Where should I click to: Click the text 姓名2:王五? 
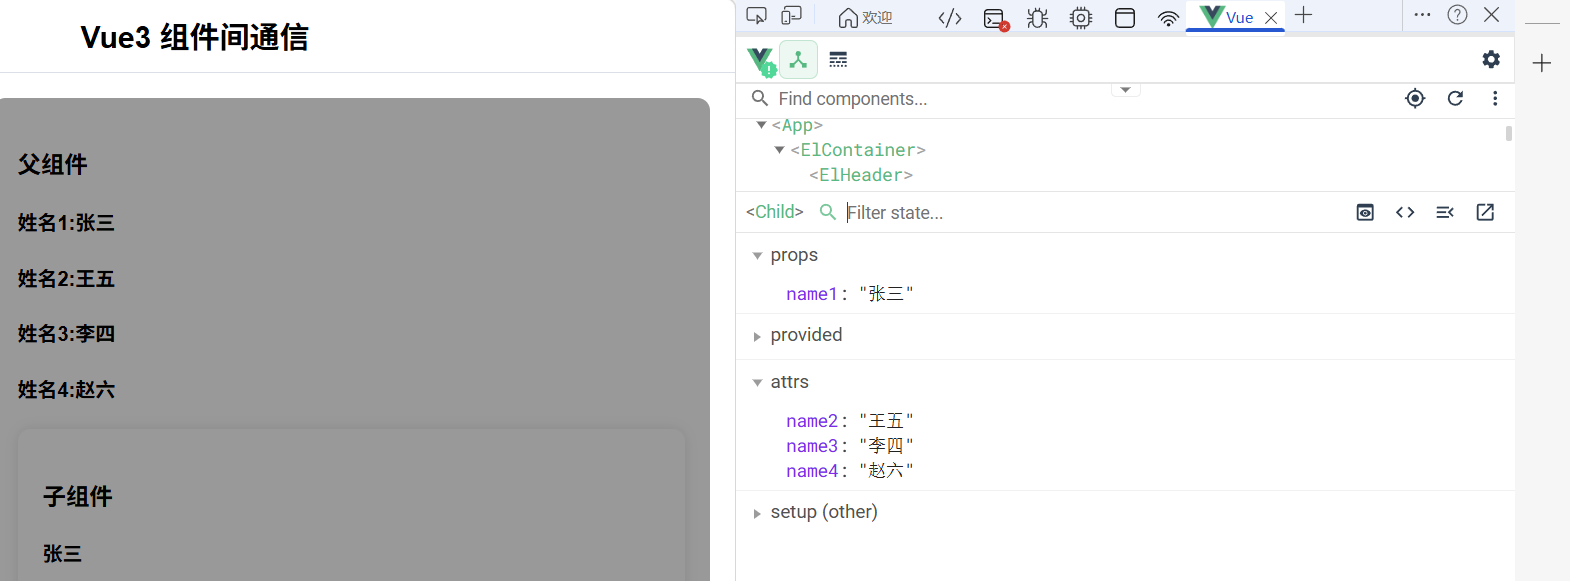tap(66, 279)
